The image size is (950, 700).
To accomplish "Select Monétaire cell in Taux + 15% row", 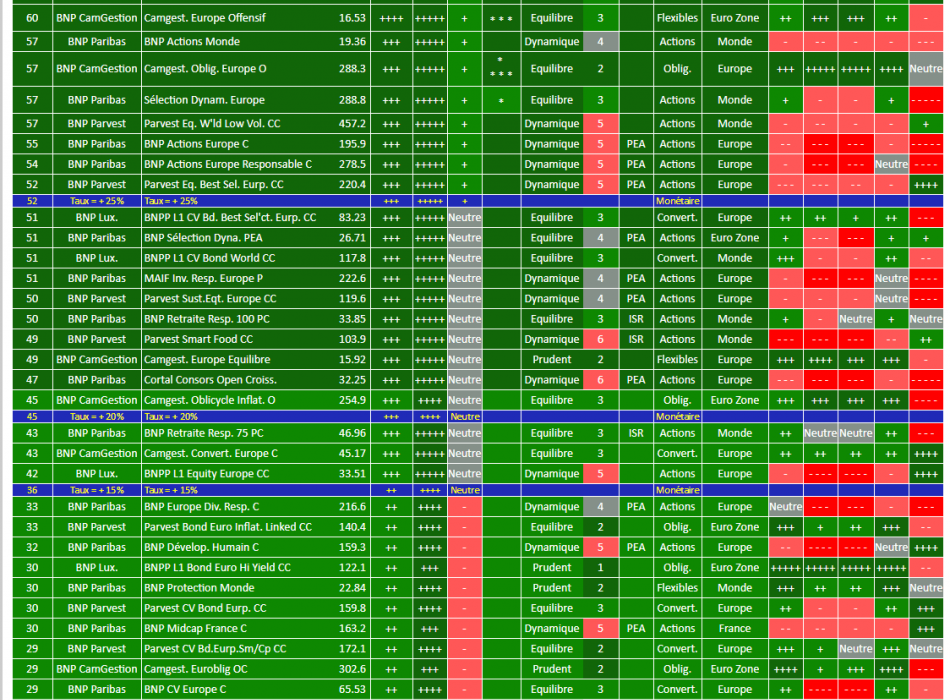I will tap(678, 490).
